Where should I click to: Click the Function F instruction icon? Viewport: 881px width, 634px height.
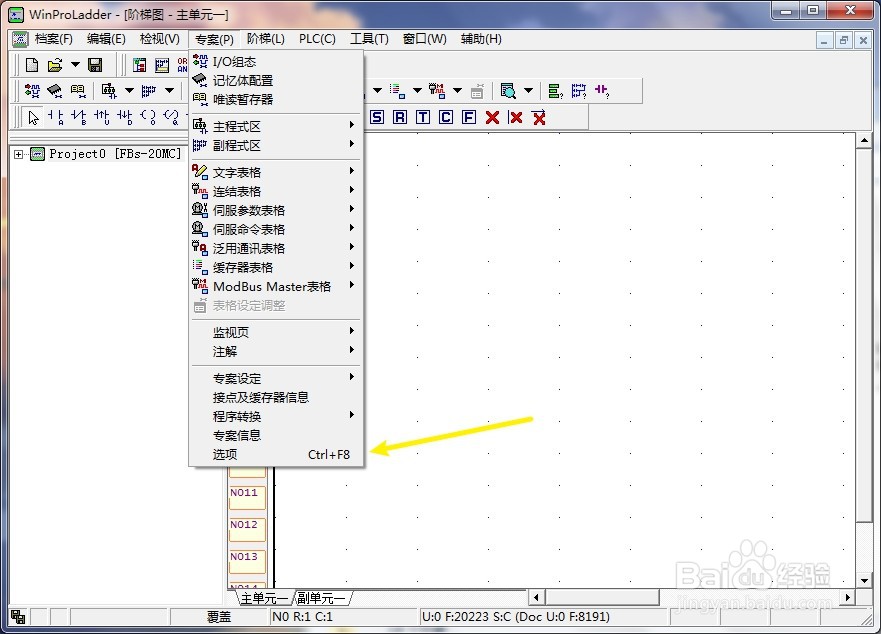pos(469,117)
